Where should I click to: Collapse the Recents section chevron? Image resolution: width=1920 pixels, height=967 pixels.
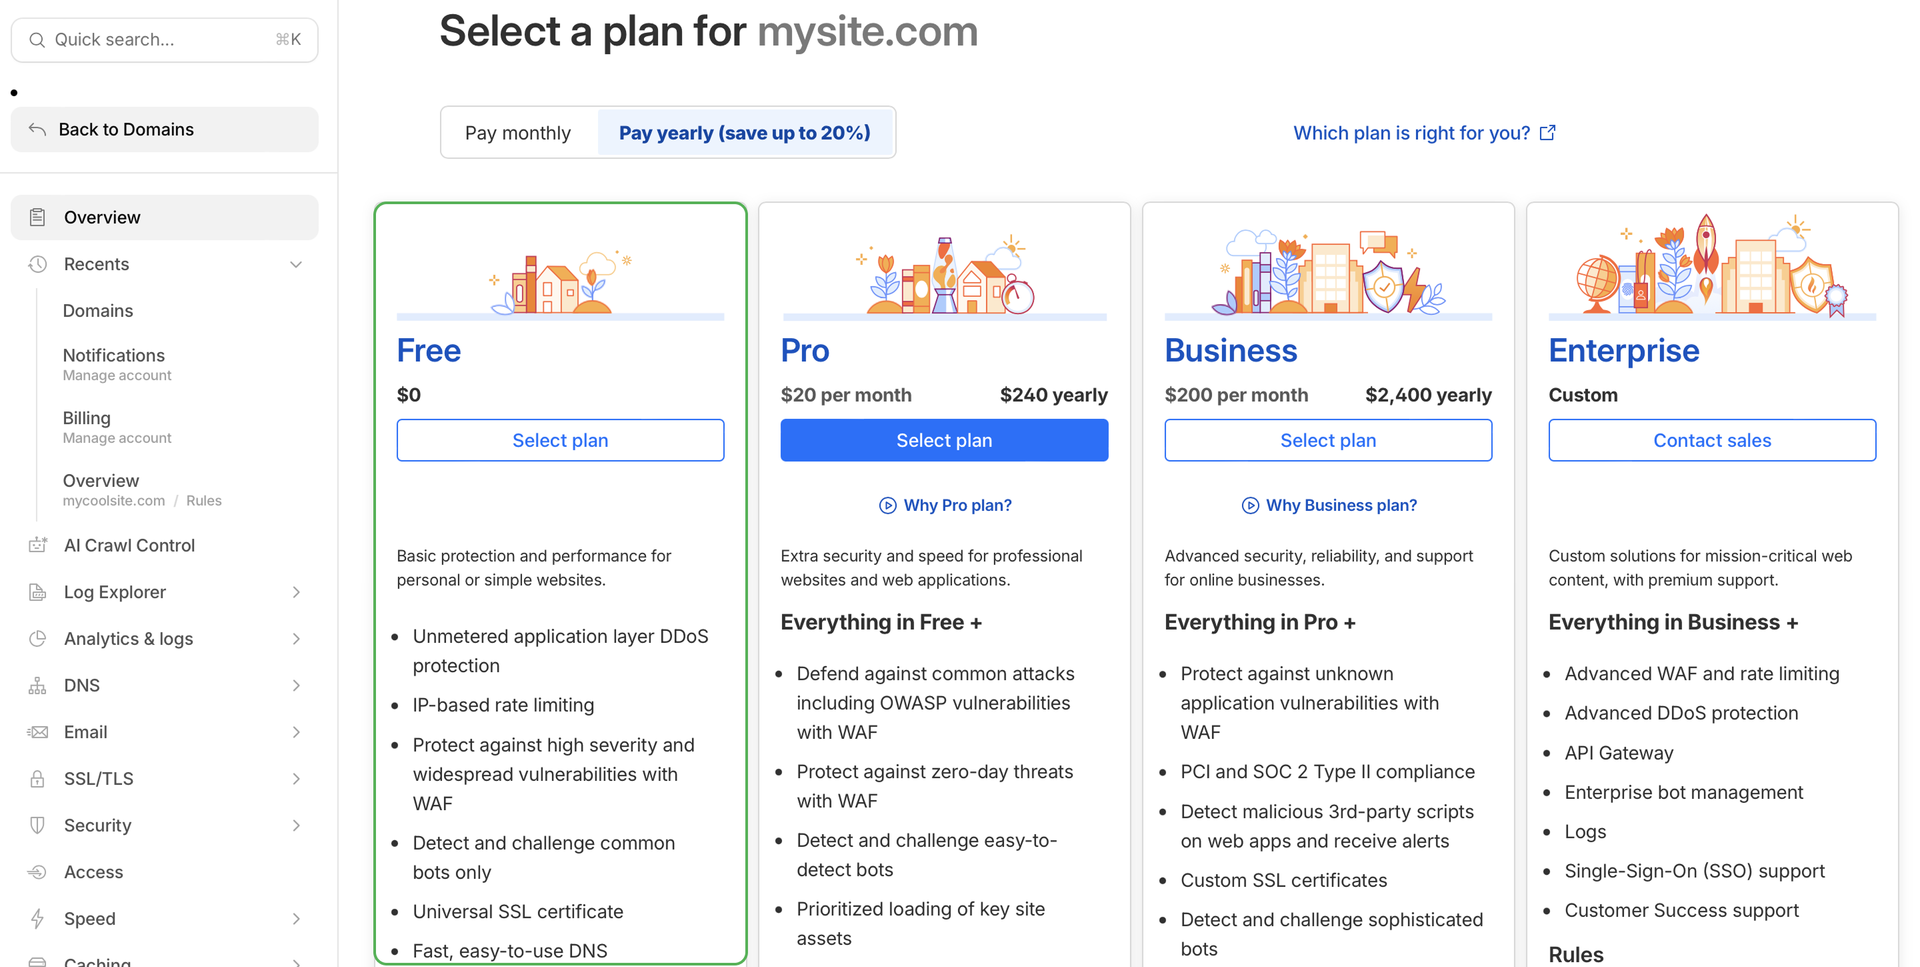click(296, 265)
